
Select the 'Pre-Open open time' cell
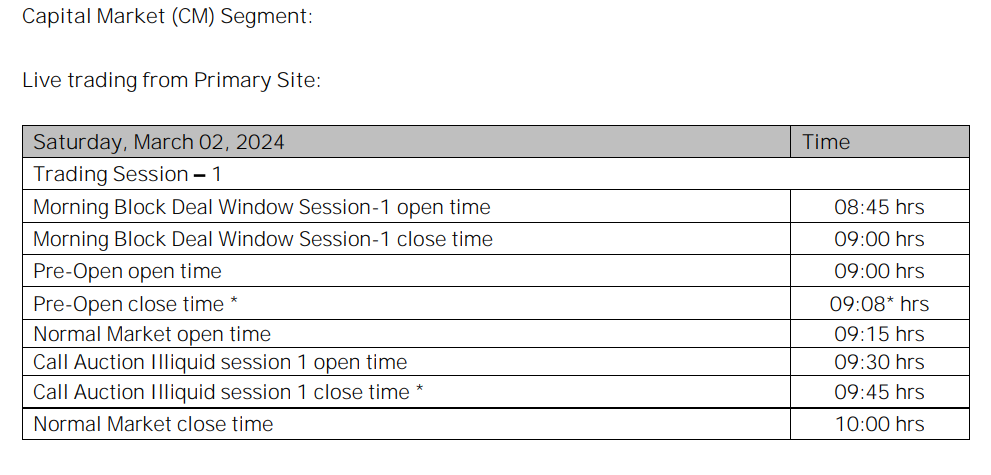tap(127, 271)
